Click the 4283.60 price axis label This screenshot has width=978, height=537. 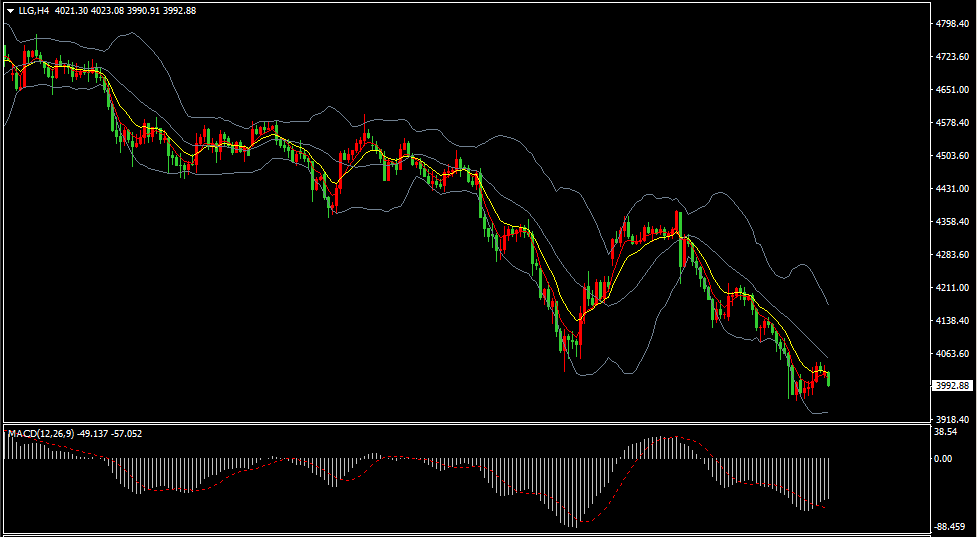tap(952, 254)
